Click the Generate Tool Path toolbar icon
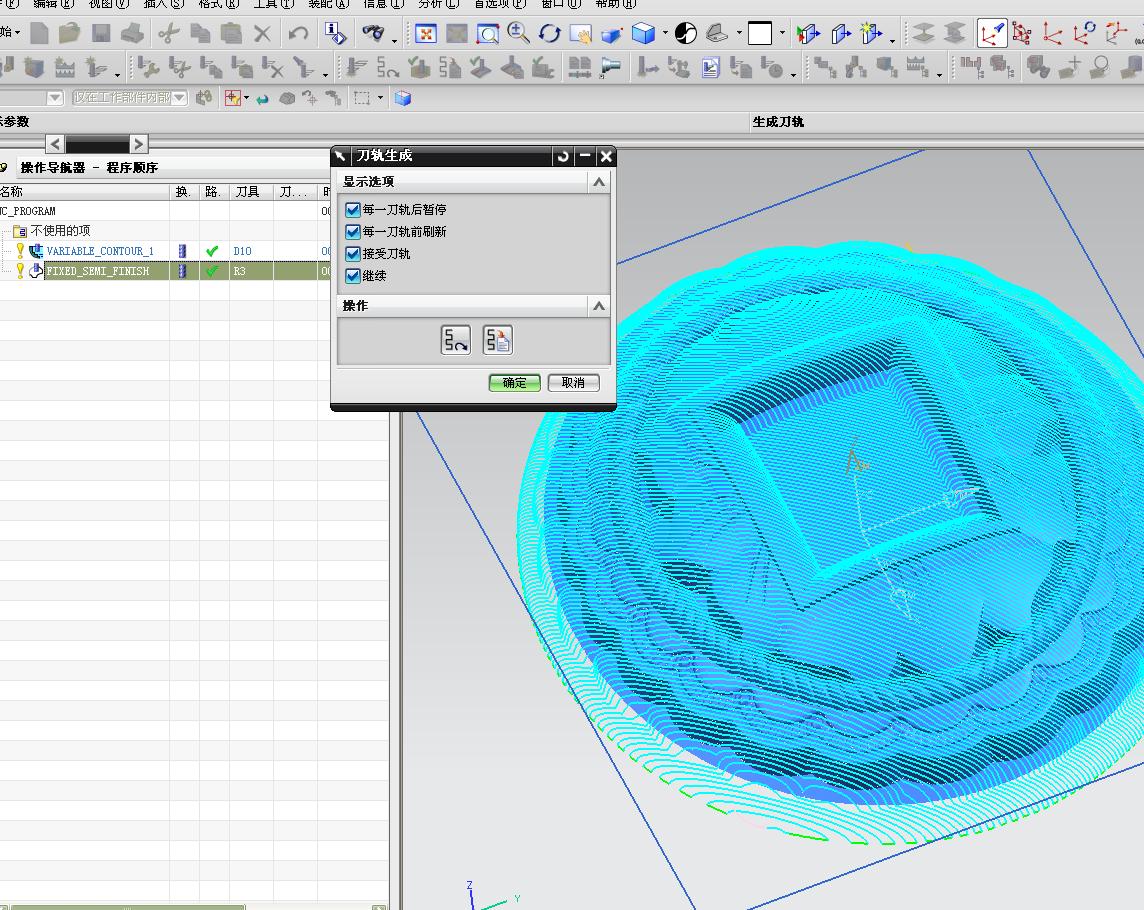The image size is (1144, 910). 356,69
